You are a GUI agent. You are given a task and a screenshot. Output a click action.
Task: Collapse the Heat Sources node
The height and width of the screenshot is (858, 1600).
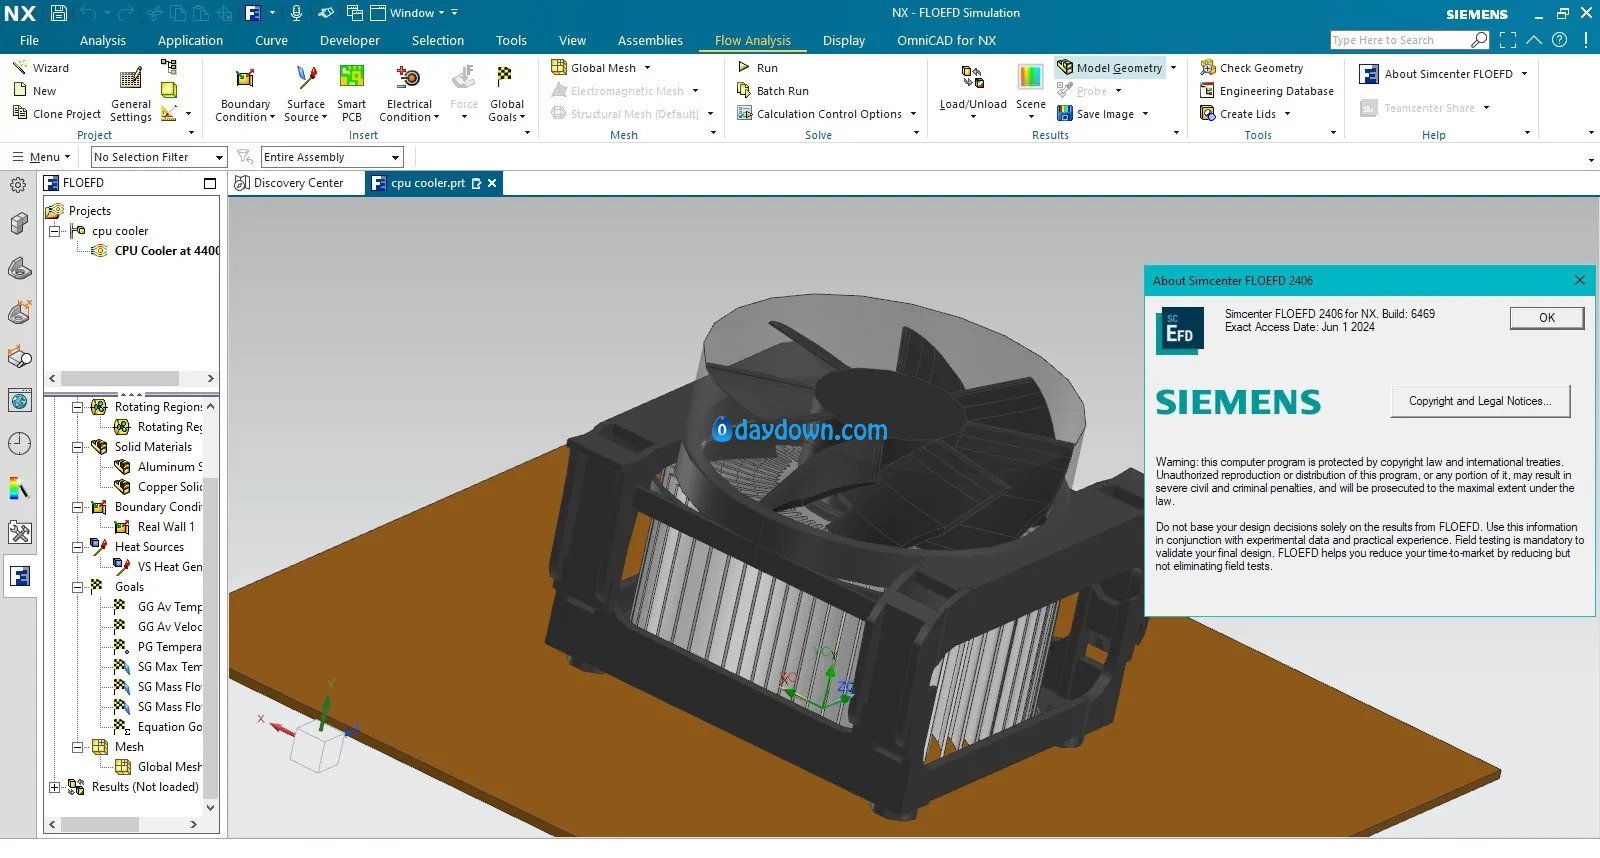tap(77, 547)
